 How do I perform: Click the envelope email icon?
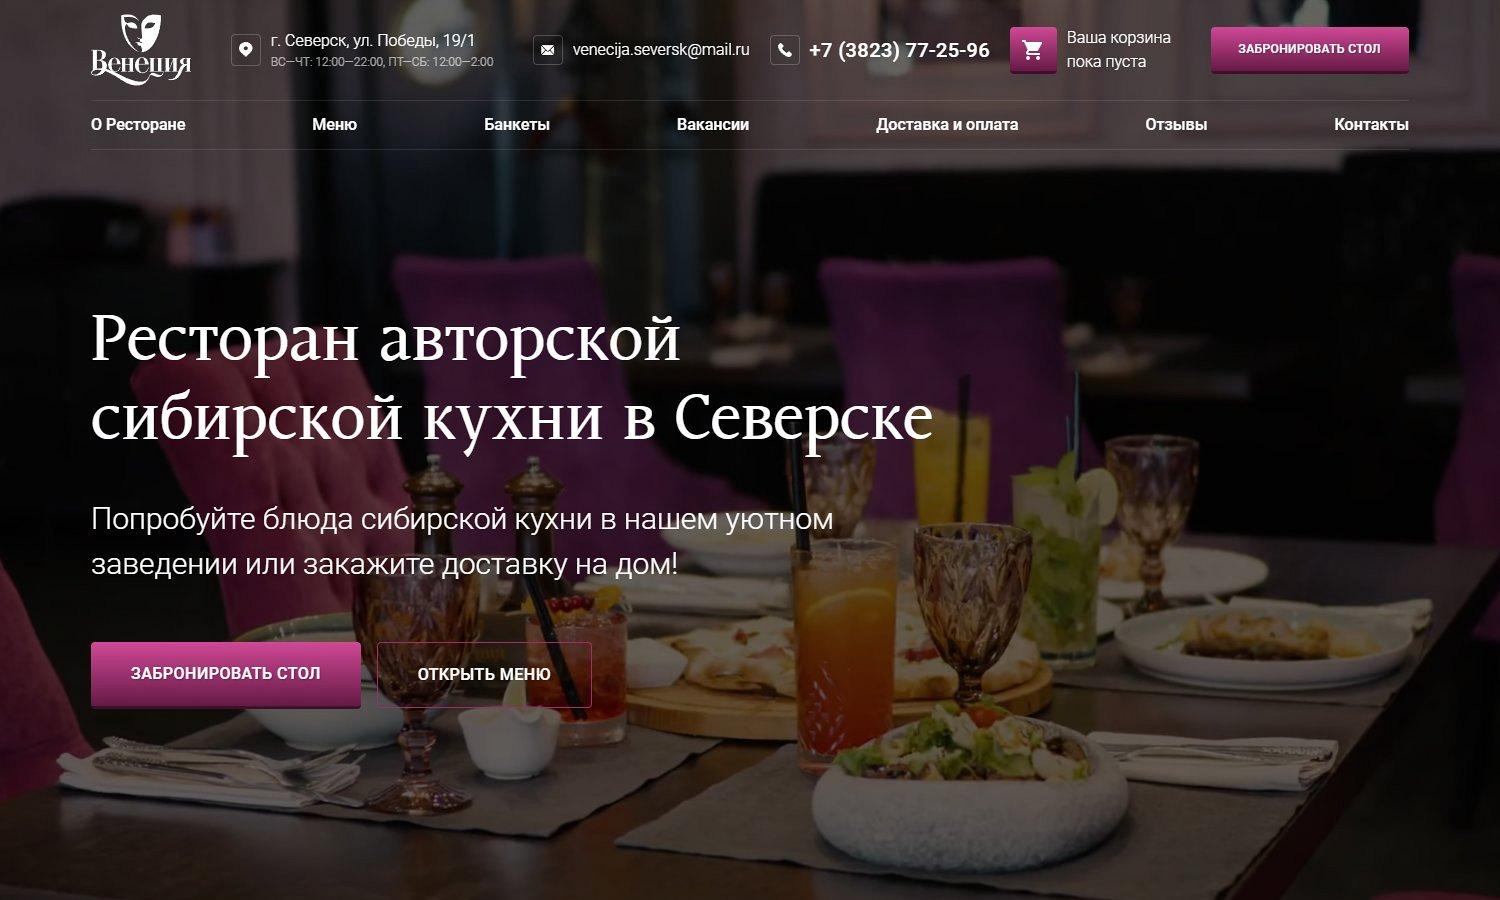pos(547,50)
